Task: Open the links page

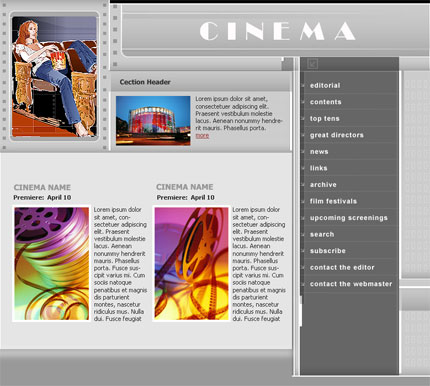Action: point(318,168)
